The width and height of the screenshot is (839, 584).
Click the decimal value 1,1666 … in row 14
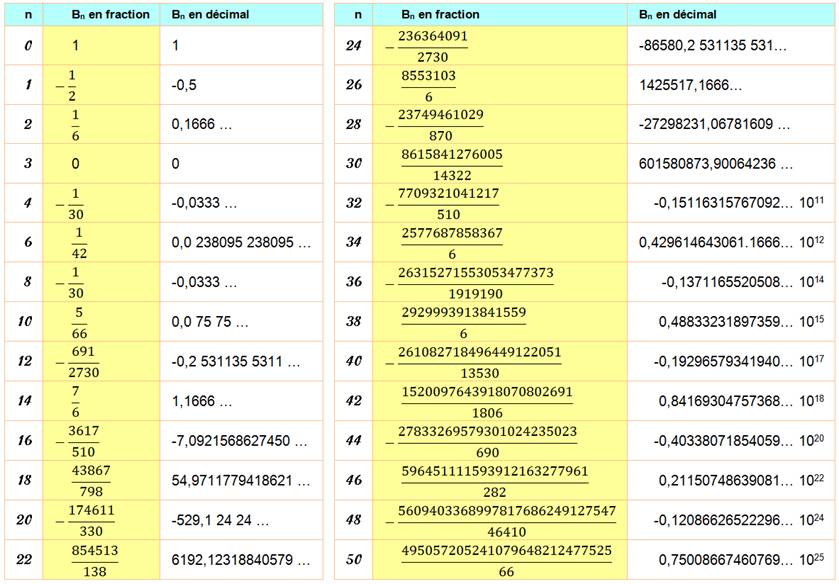202,402
